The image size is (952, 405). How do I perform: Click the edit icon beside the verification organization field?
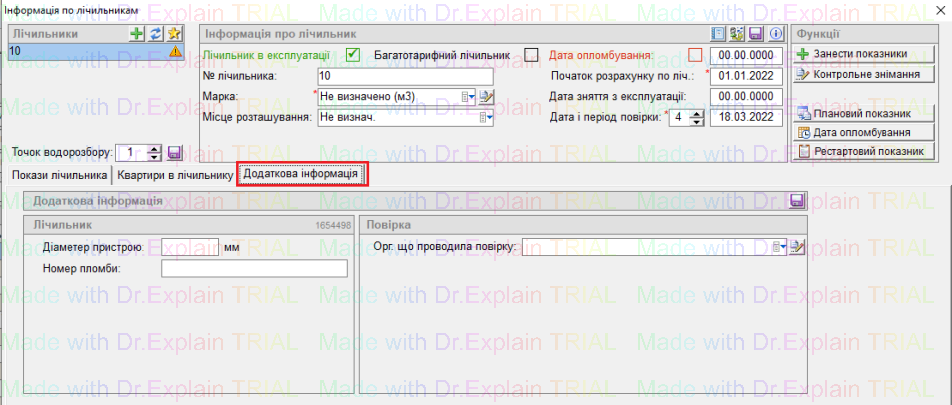797,247
